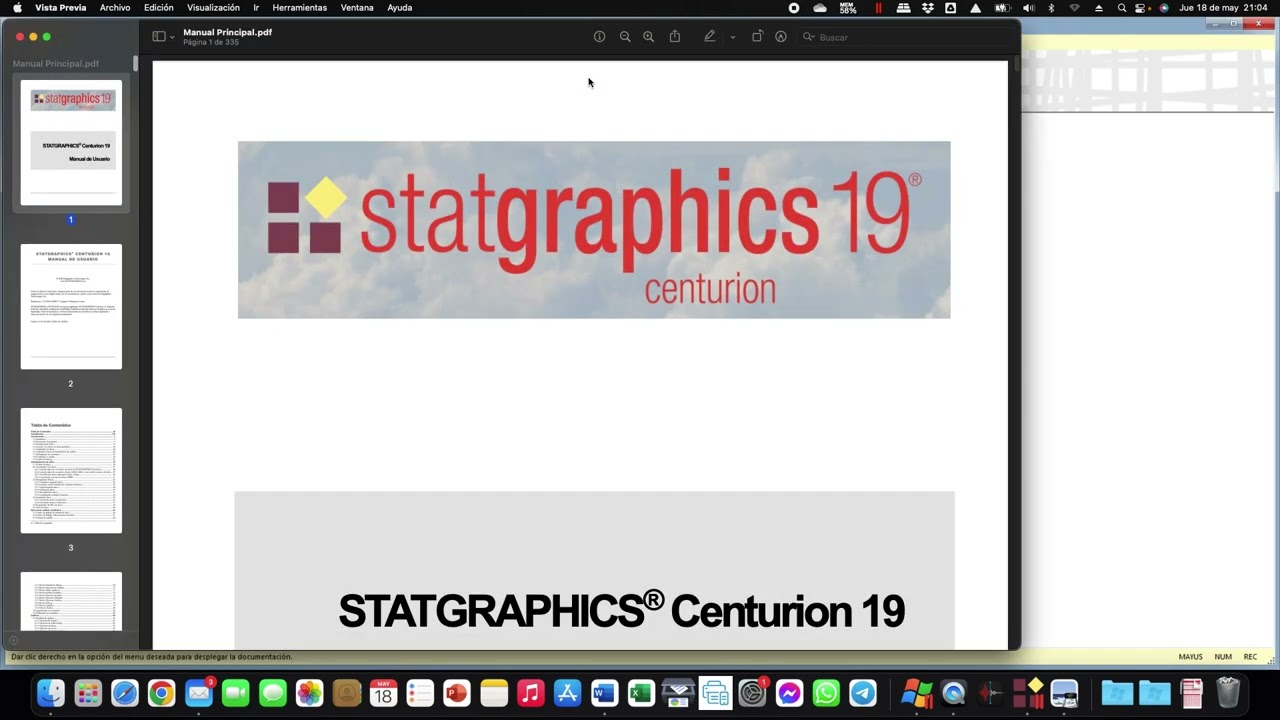Open the Ir menu

coord(256,8)
